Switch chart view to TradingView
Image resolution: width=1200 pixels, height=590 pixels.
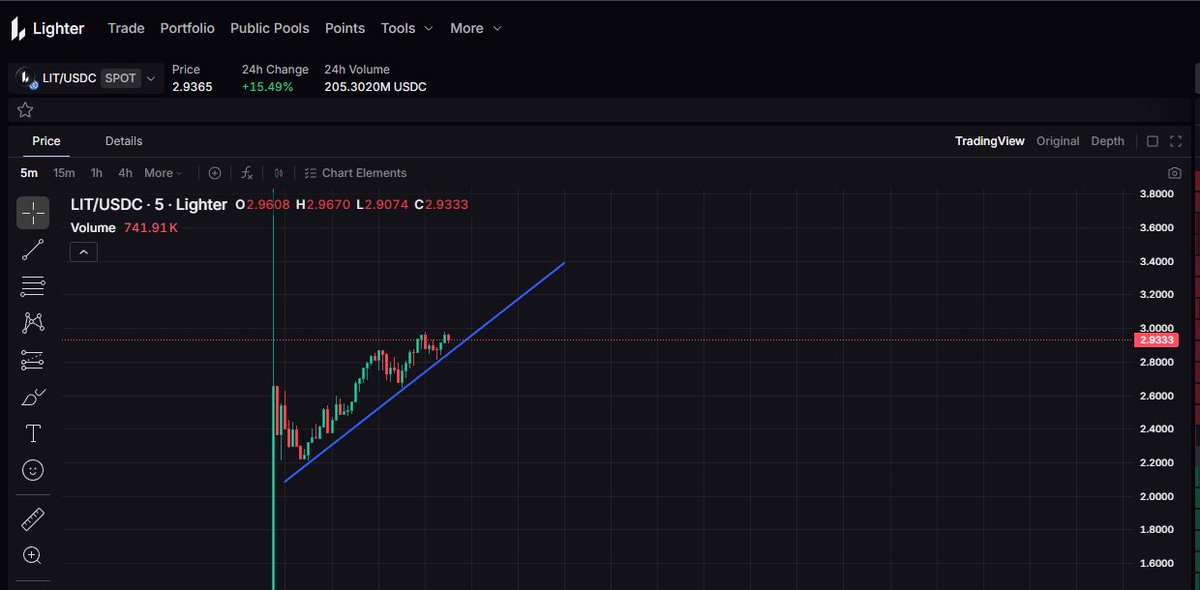click(x=990, y=141)
